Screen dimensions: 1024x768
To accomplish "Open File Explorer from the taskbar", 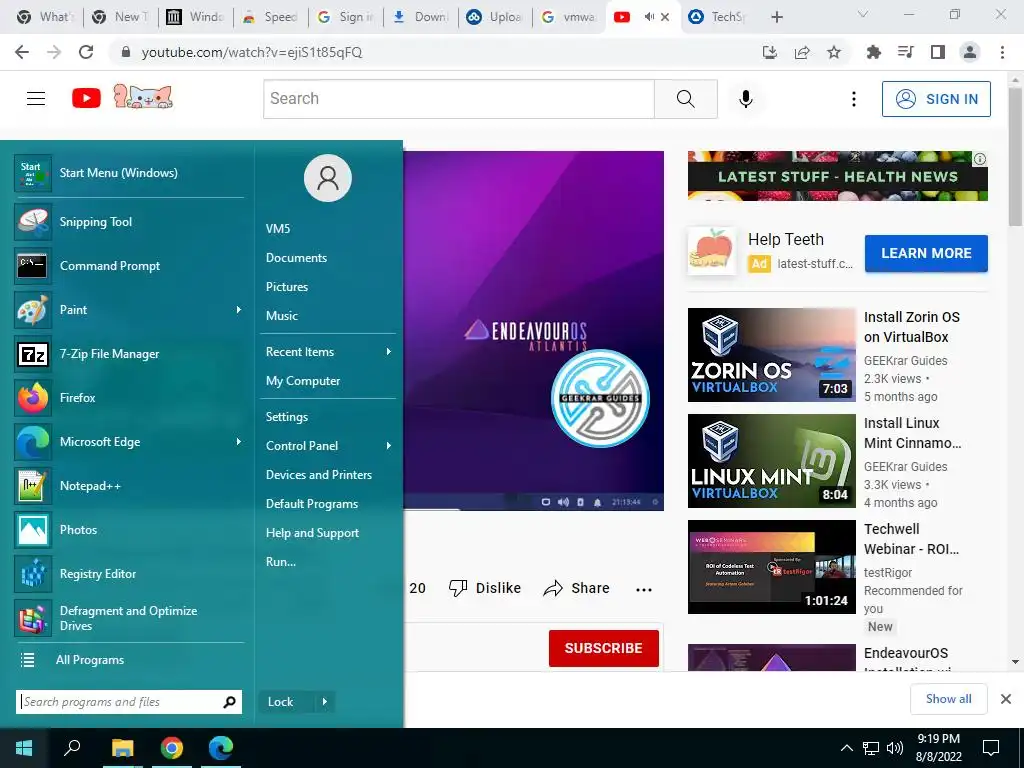I will coord(122,748).
